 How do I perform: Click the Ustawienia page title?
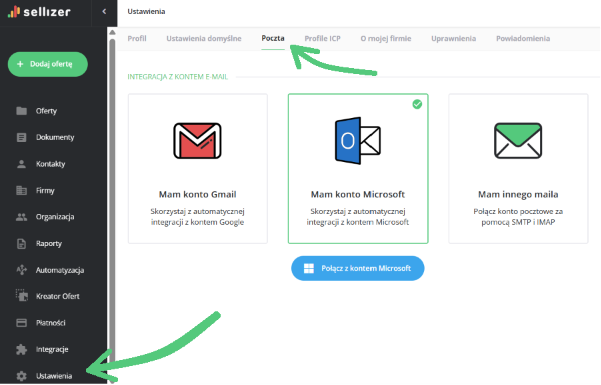click(x=146, y=12)
